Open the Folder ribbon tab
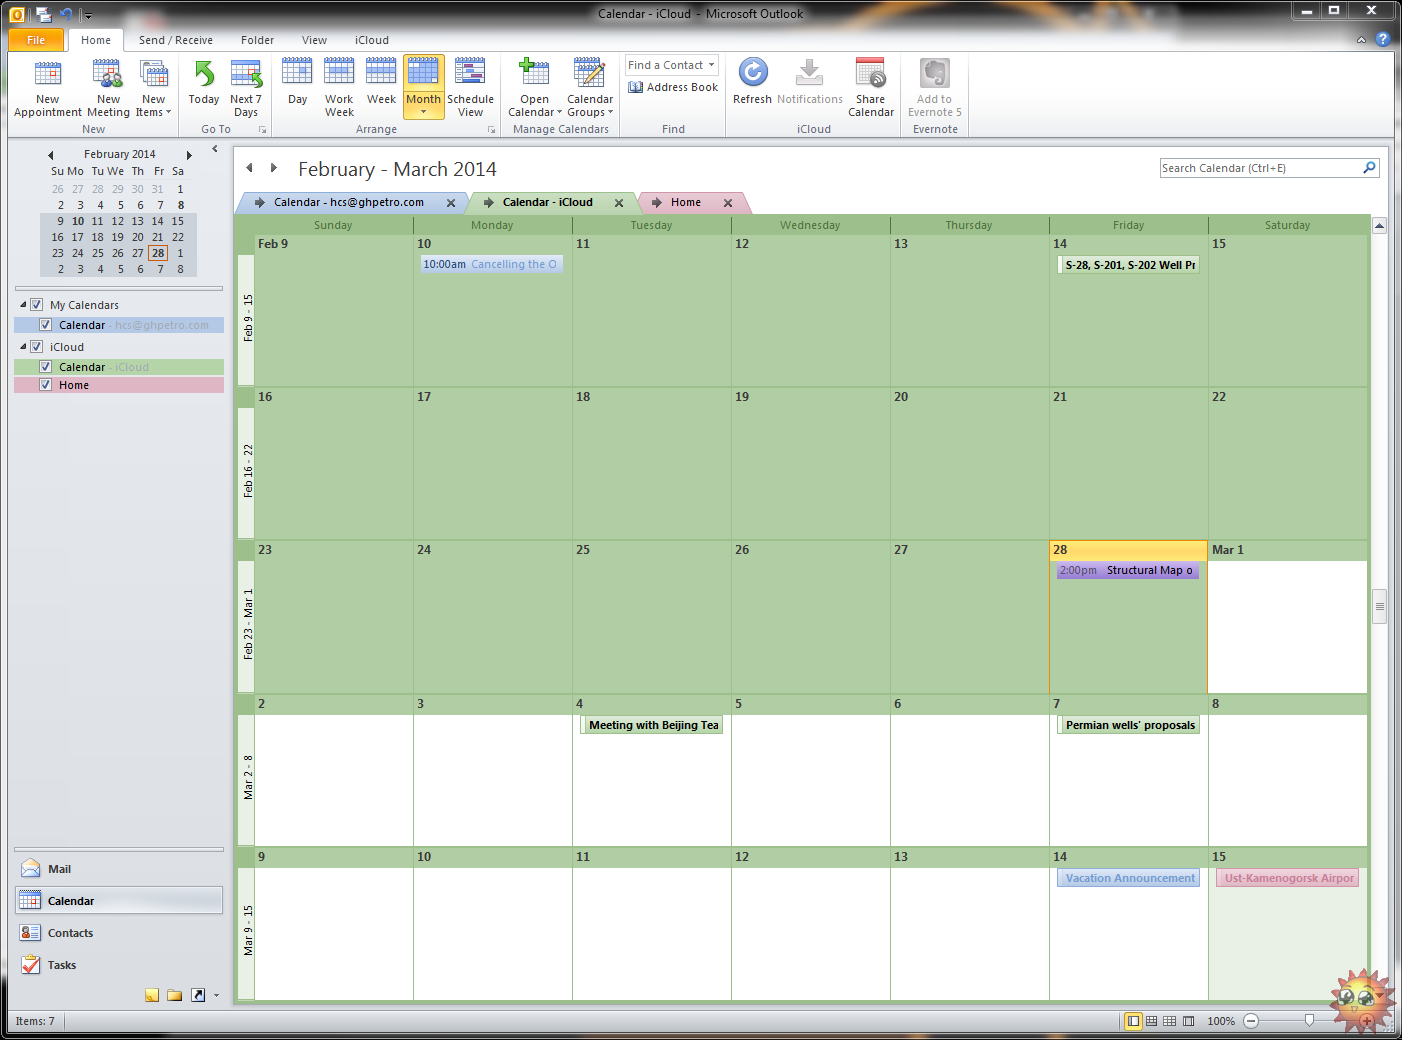Screen dimensions: 1402x1040 tap(257, 40)
